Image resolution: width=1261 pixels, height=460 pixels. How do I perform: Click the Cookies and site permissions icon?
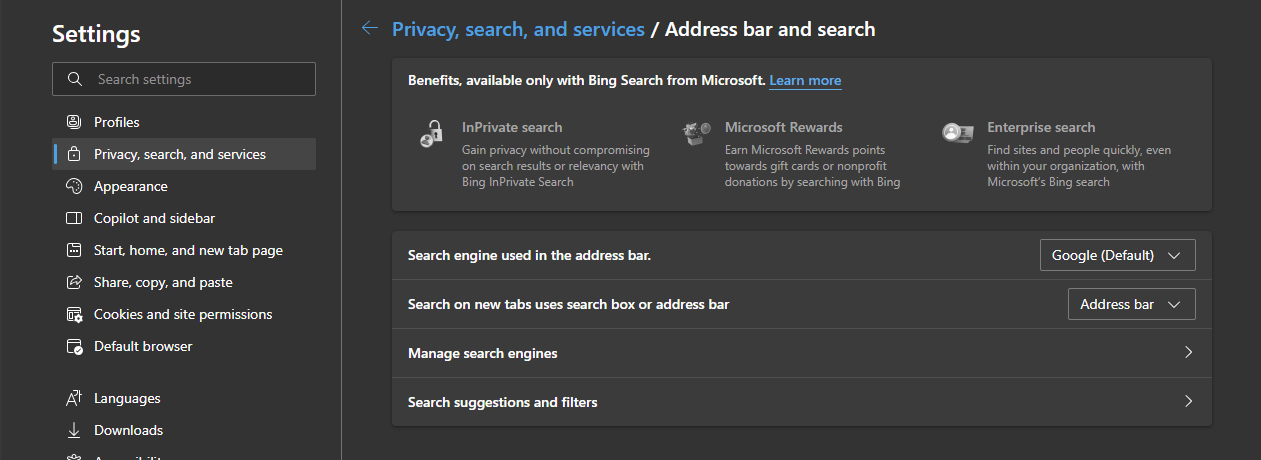point(74,314)
